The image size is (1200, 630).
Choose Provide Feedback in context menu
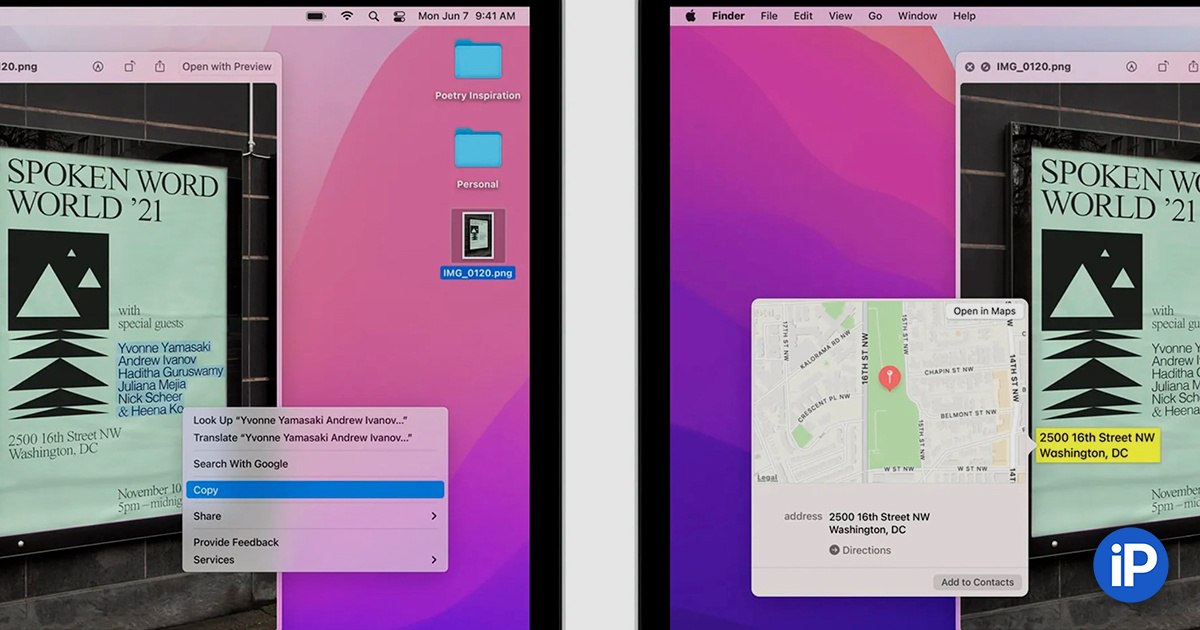point(313,542)
